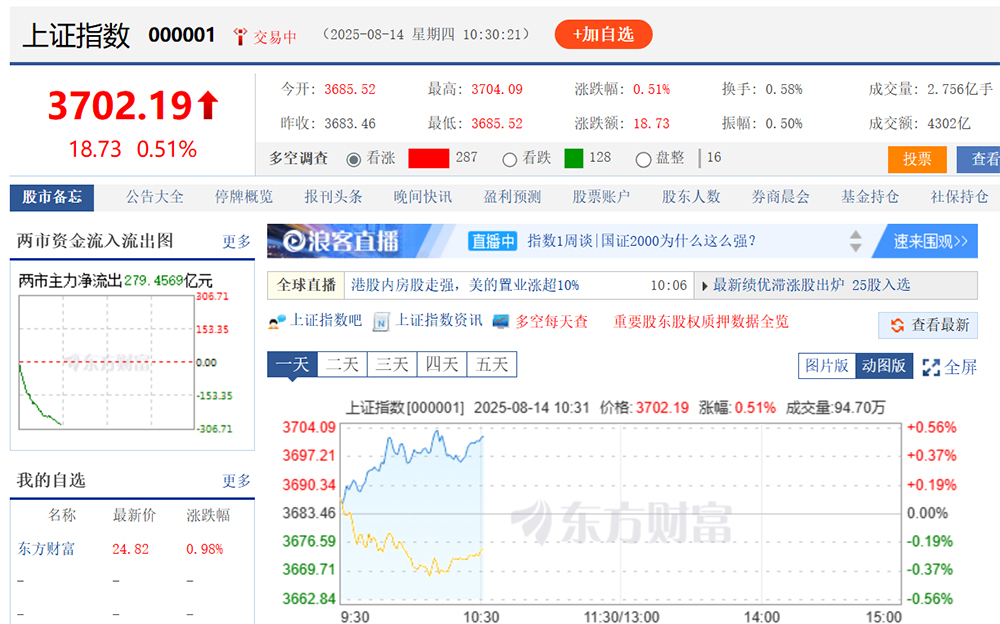Screen dimensions: 1000x624
Task: Click the red bullish vote bar
Action: (429, 158)
